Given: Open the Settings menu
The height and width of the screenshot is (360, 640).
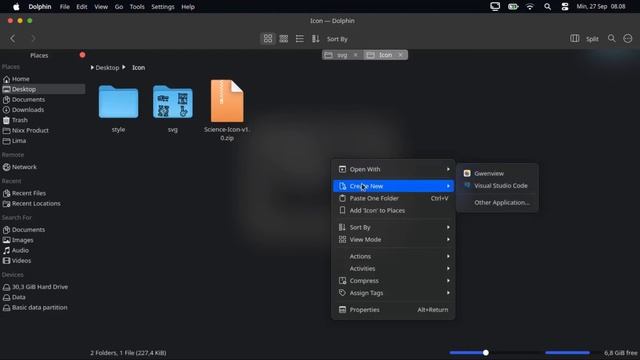Looking at the screenshot, I should [x=162, y=7].
